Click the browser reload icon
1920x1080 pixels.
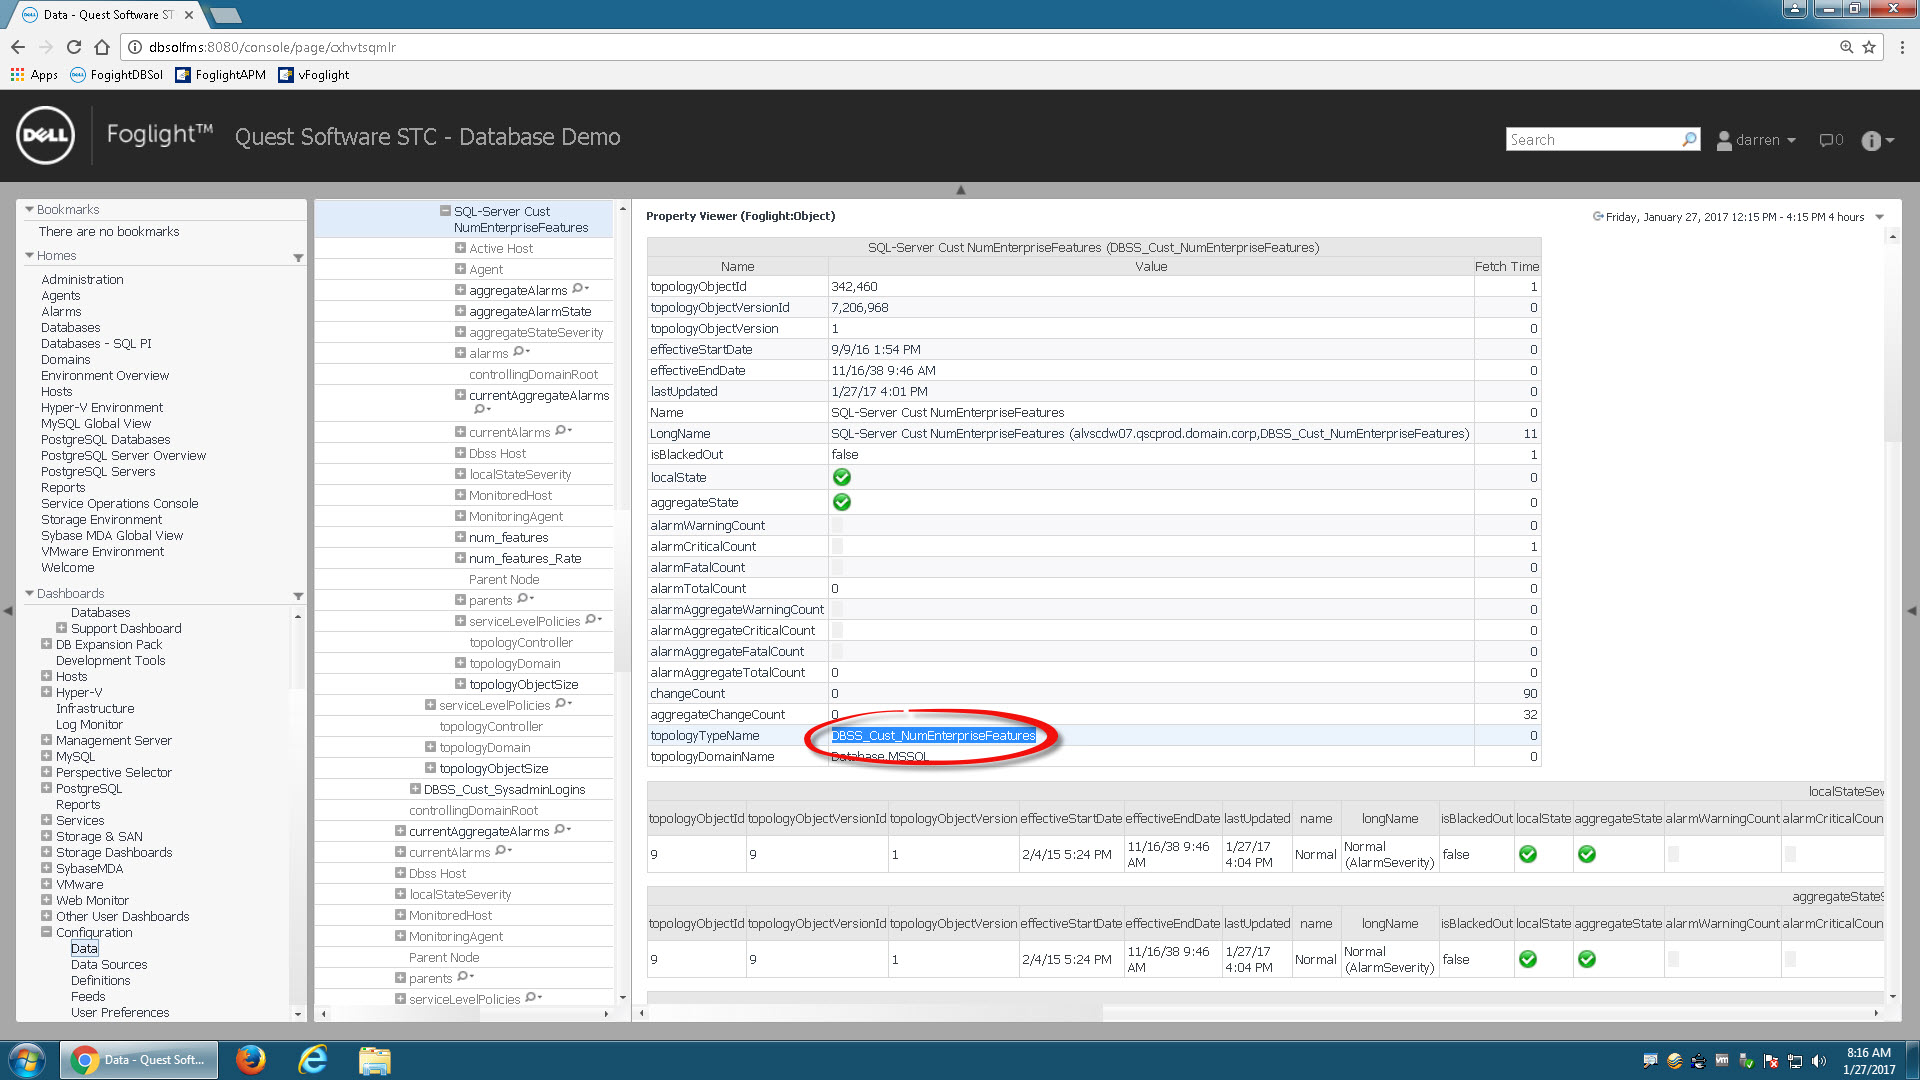74,47
